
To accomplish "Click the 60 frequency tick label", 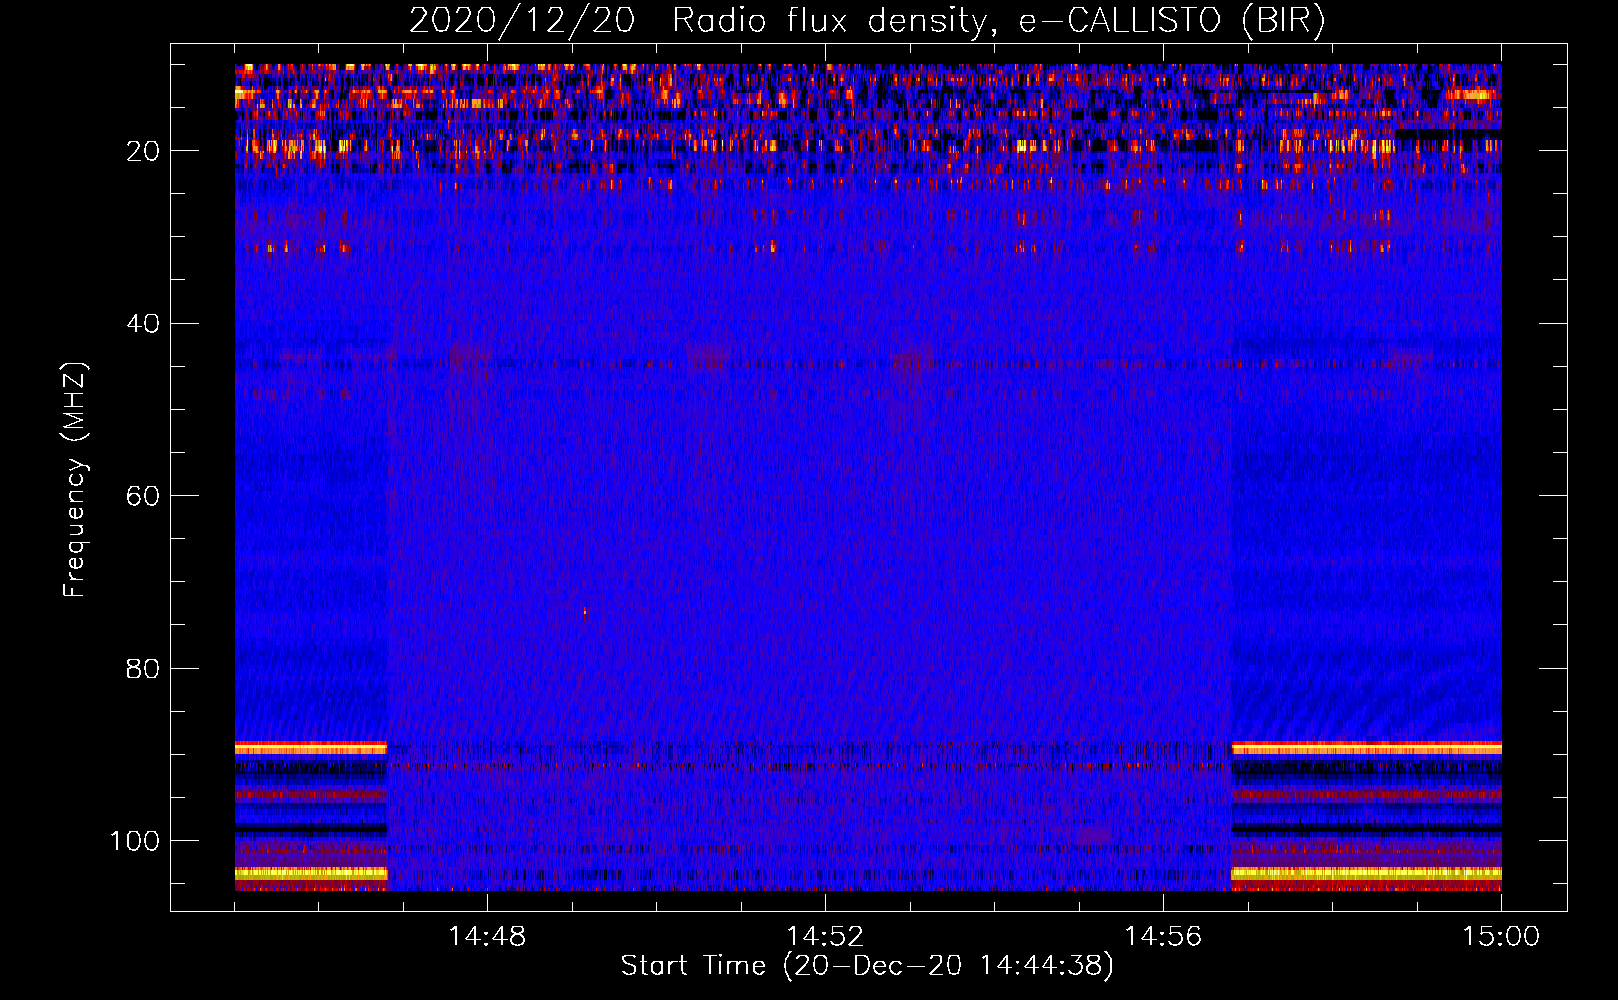I will 144,496.
